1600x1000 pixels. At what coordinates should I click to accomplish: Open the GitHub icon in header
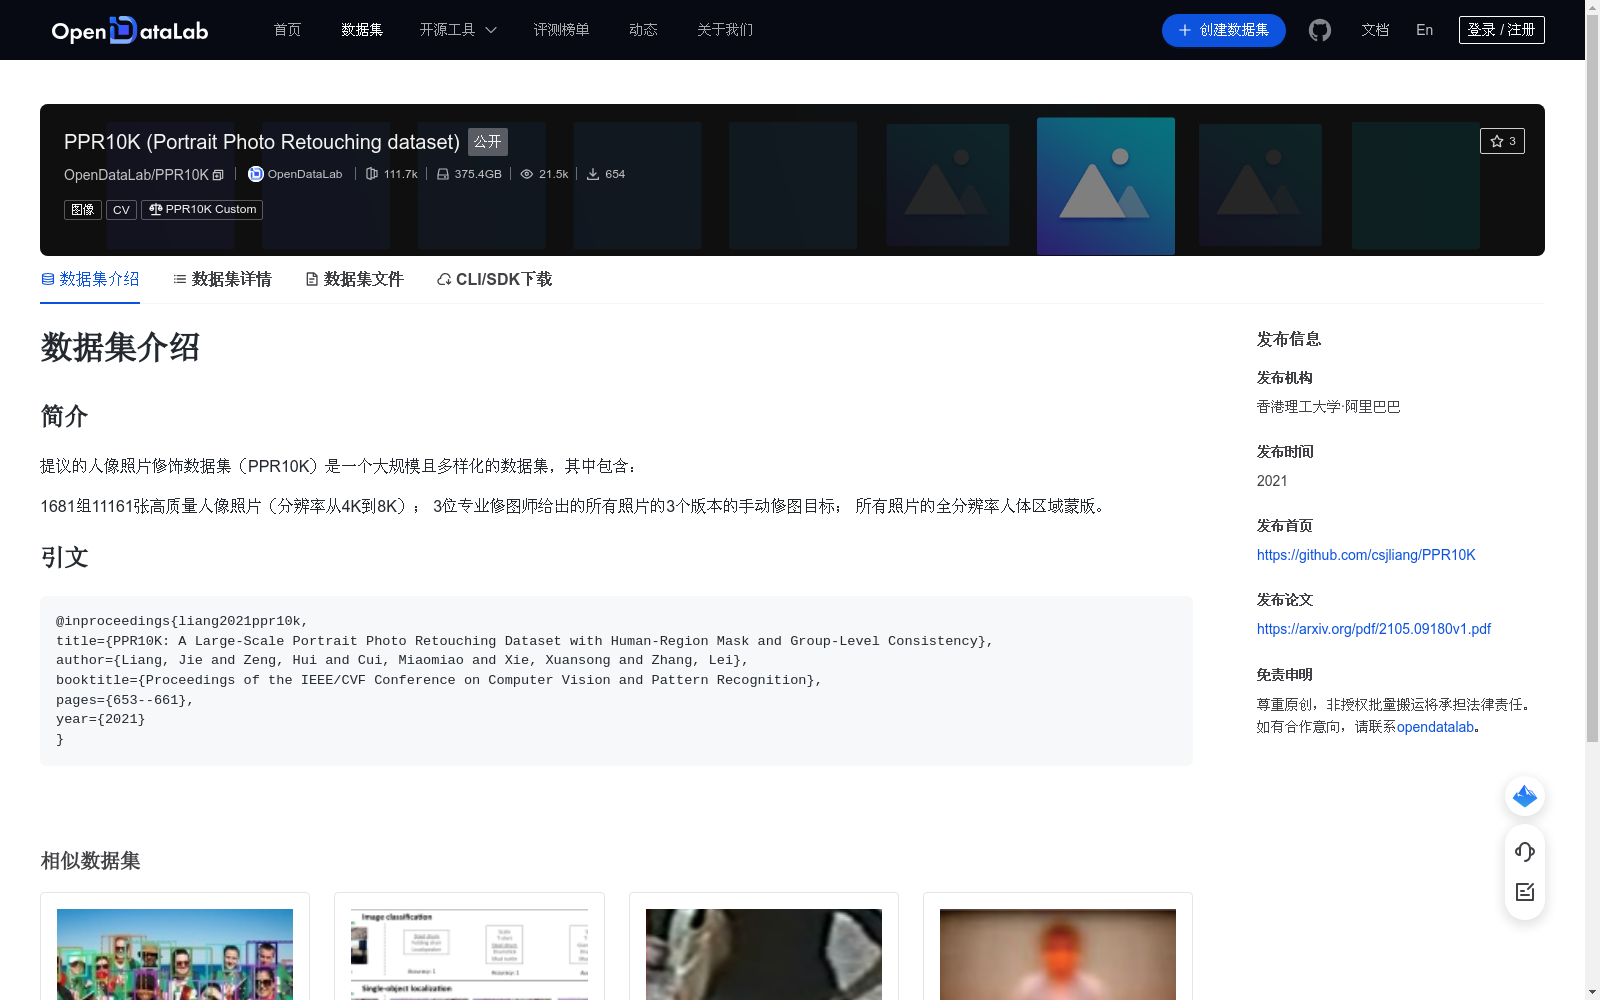[x=1320, y=30]
